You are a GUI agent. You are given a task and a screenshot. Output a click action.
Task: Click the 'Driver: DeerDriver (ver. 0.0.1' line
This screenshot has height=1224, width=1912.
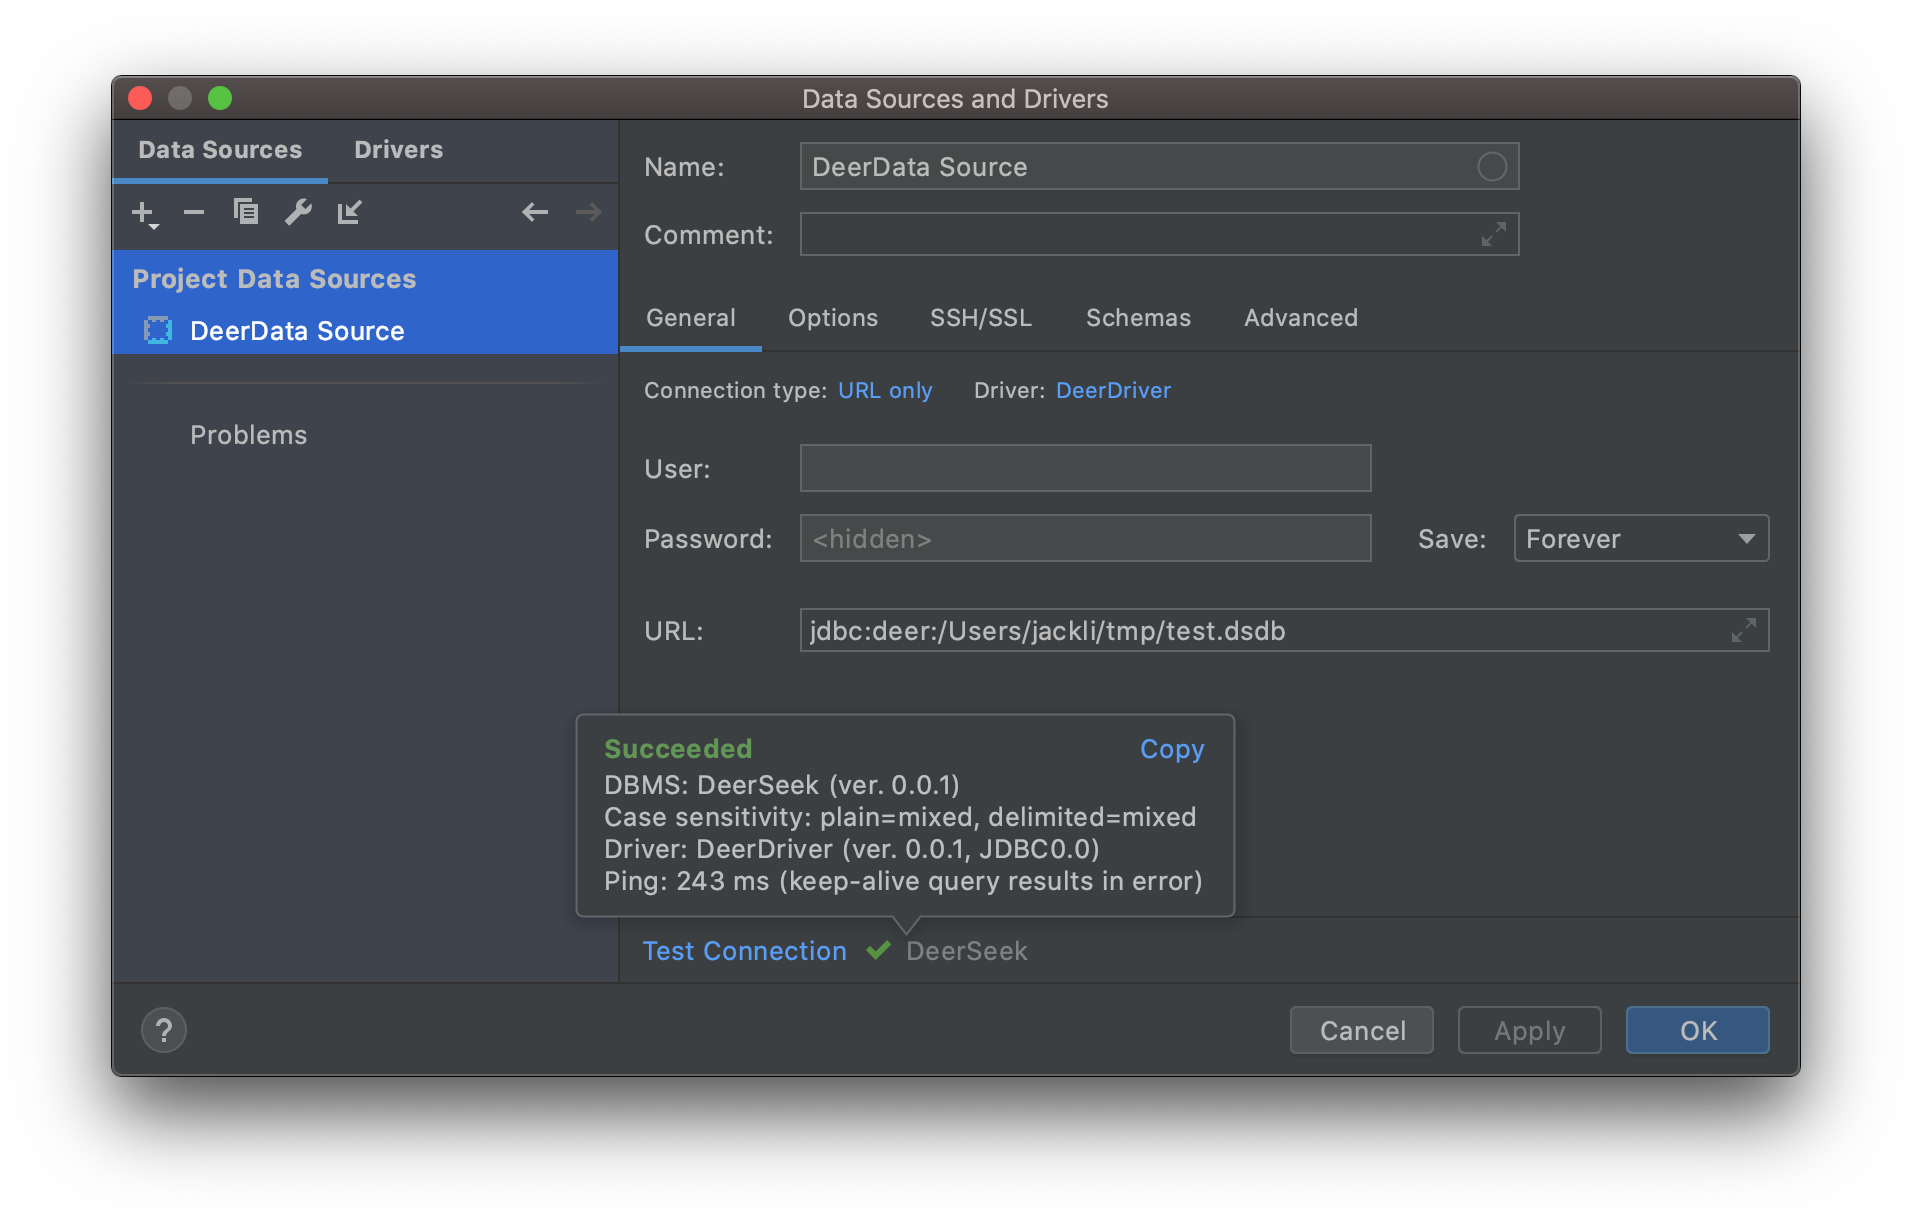click(852, 849)
